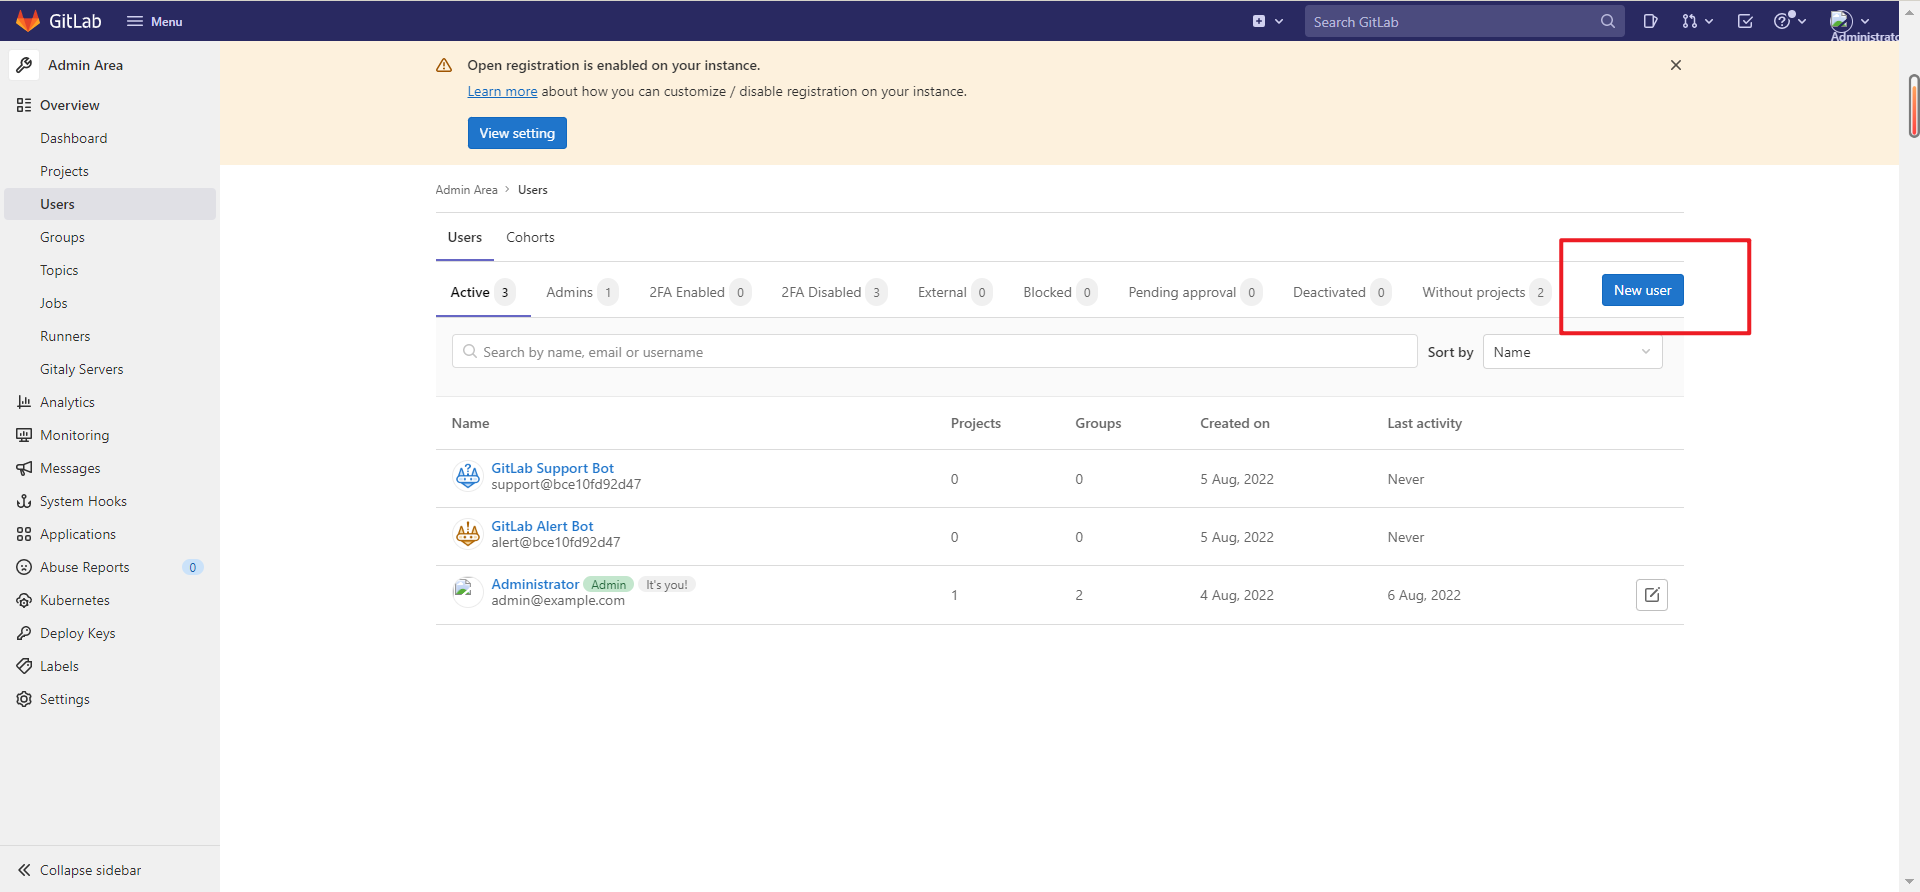Viewport: 1920px width, 892px height.
Task: Open Gitaly Servers in sidebar
Action: tap(82, 369)
